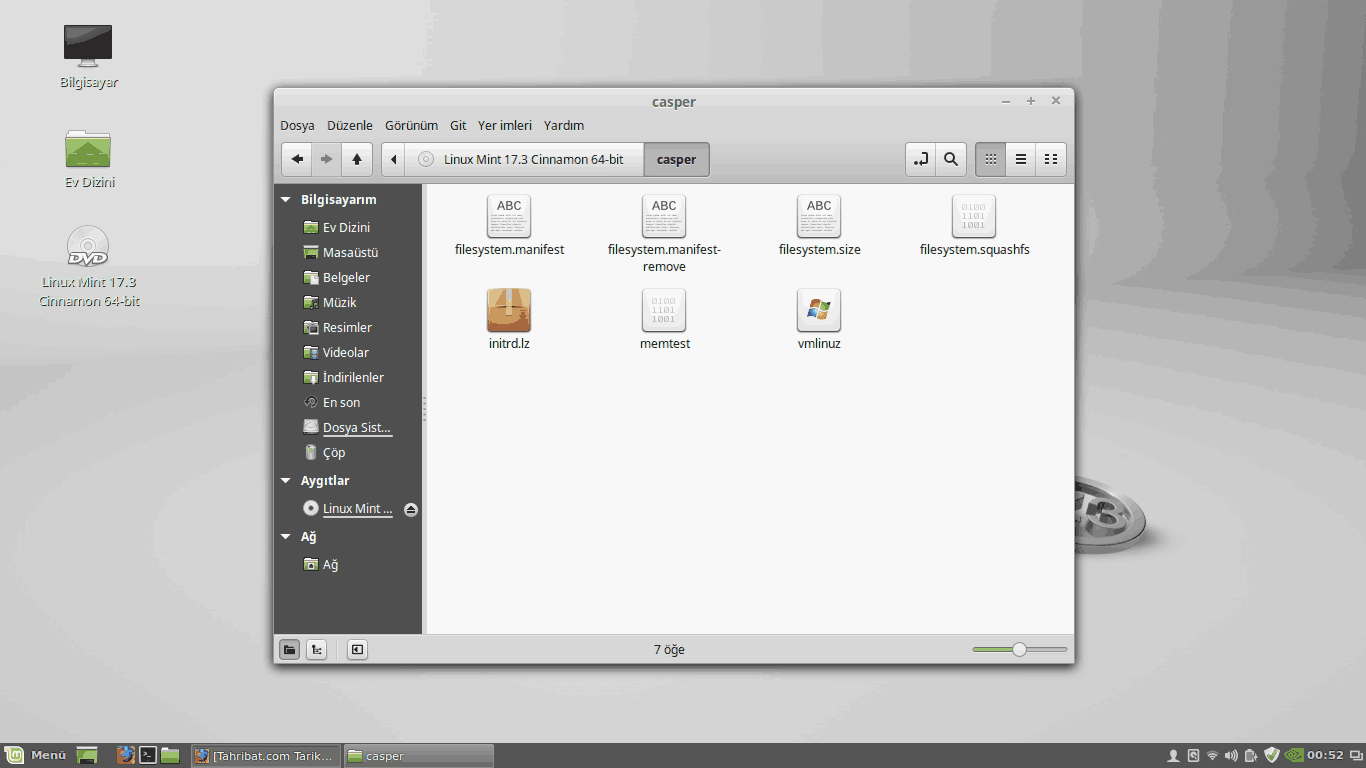The width and height of the screenshot is (1366, 768).
Task: Open the NVIDIA tray icon
Action: coord(1294,755)
